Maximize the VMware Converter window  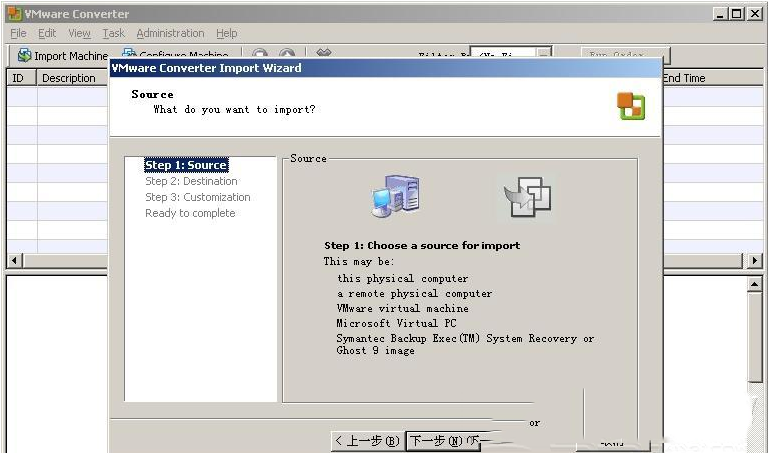(x=737, y=14)
